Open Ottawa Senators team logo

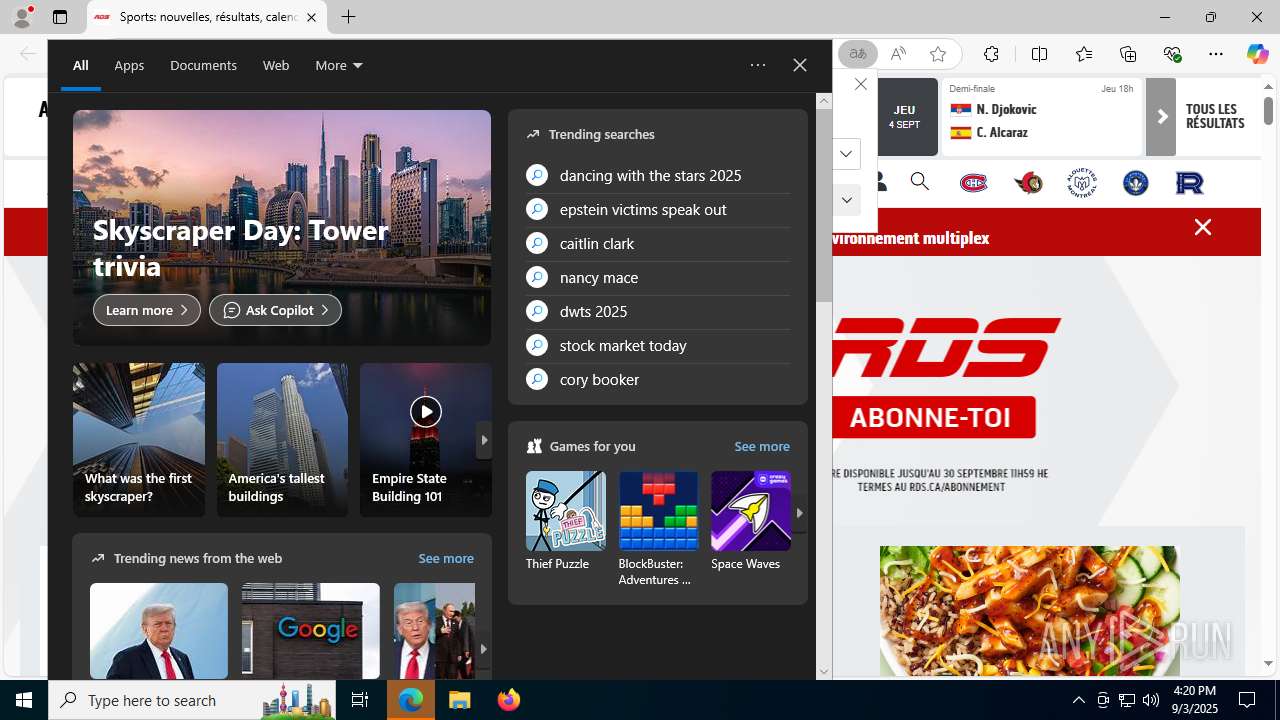click(x=1028, y=183)
